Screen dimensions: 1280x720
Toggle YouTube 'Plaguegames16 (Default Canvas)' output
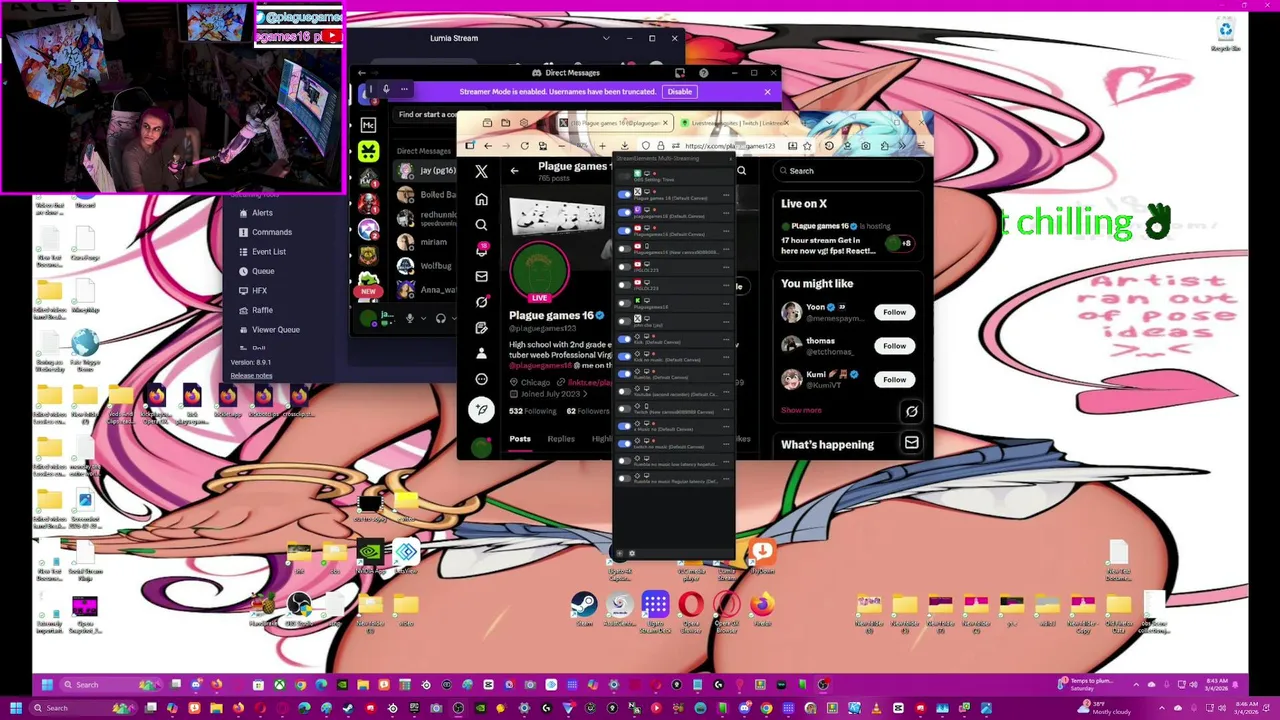(x=625, y=231)
